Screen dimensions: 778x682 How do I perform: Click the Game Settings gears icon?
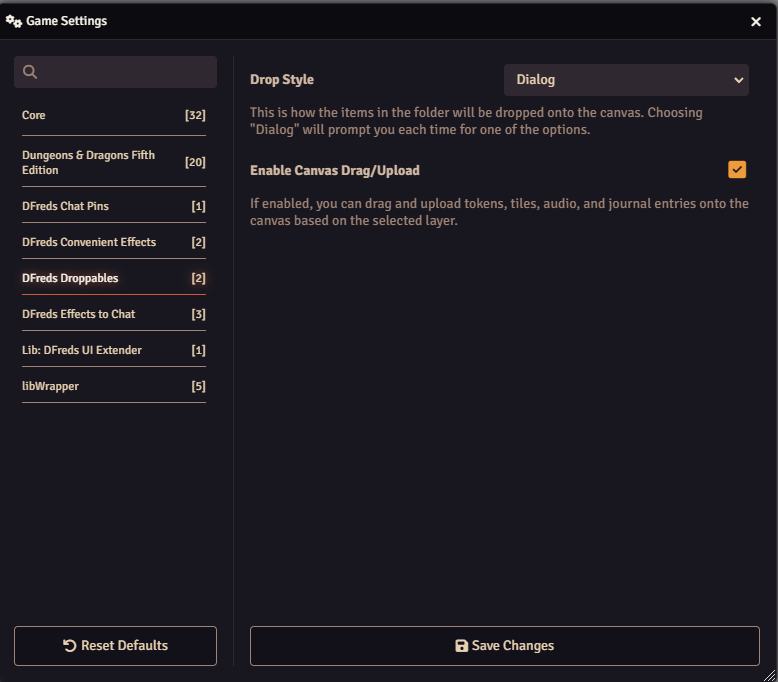click(14, 20)
